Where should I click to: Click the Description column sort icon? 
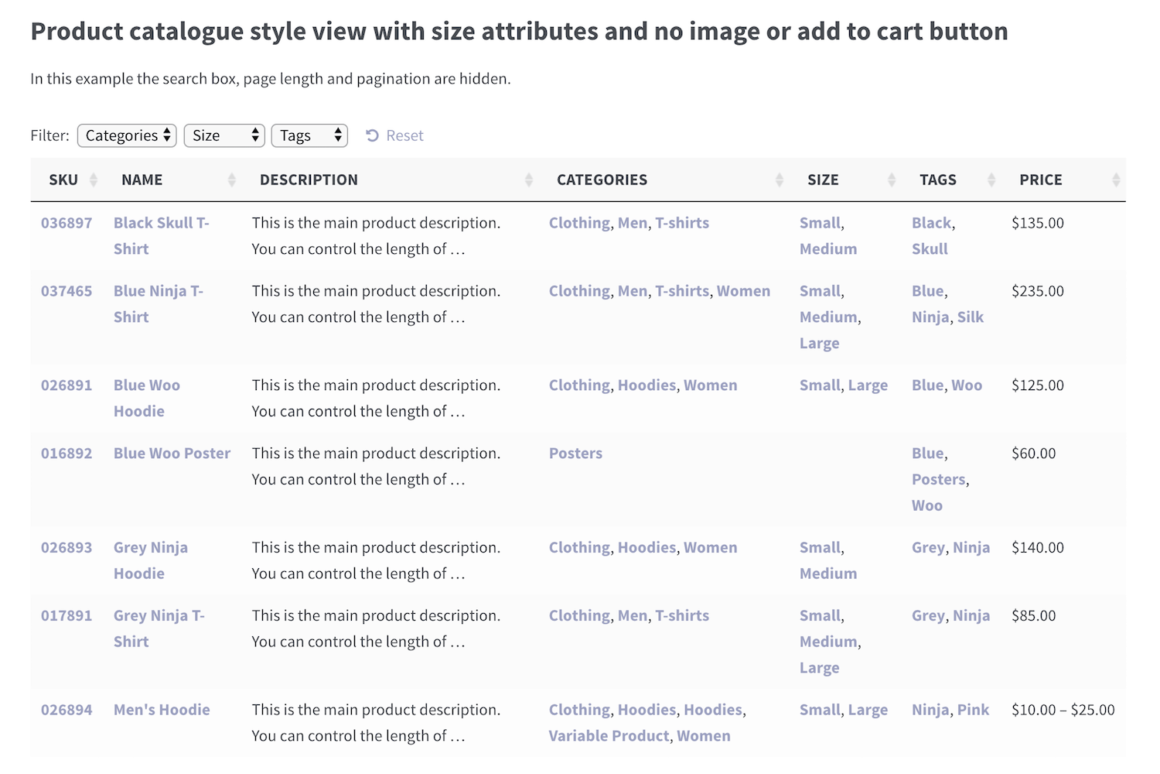point(528,179)
